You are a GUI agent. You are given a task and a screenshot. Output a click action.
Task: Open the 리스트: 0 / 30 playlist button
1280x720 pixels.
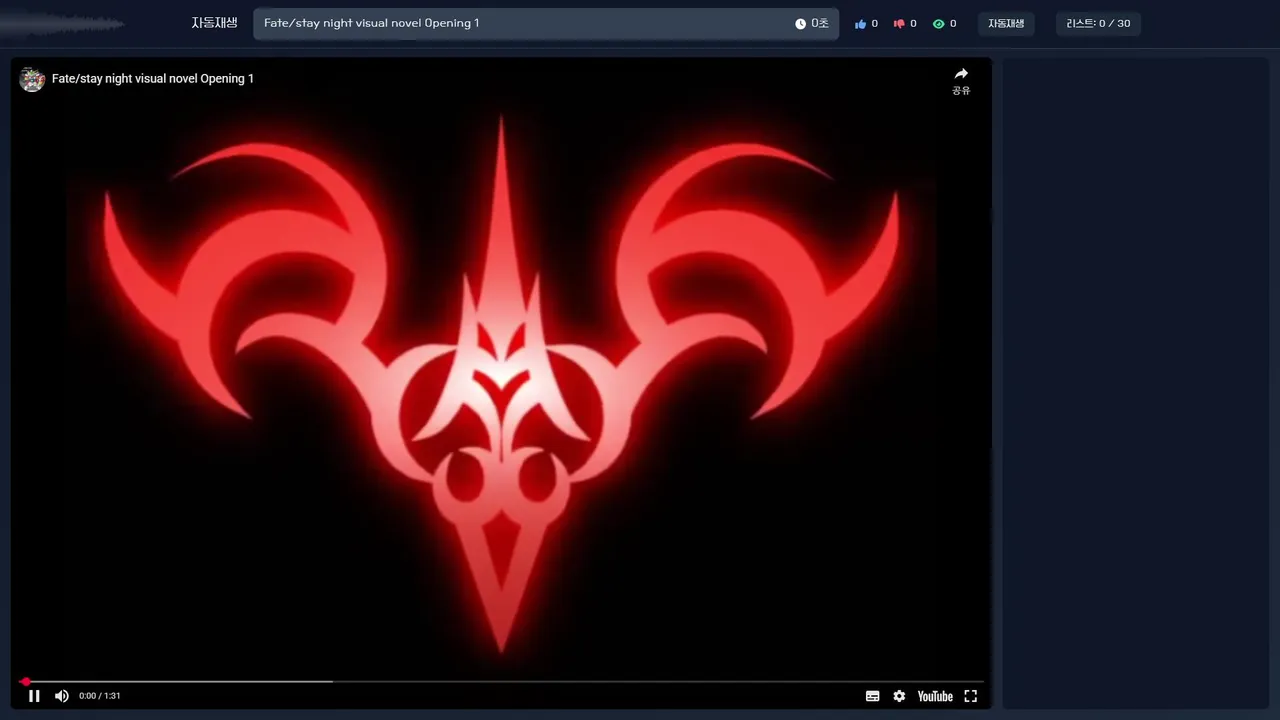[1098, 23]
